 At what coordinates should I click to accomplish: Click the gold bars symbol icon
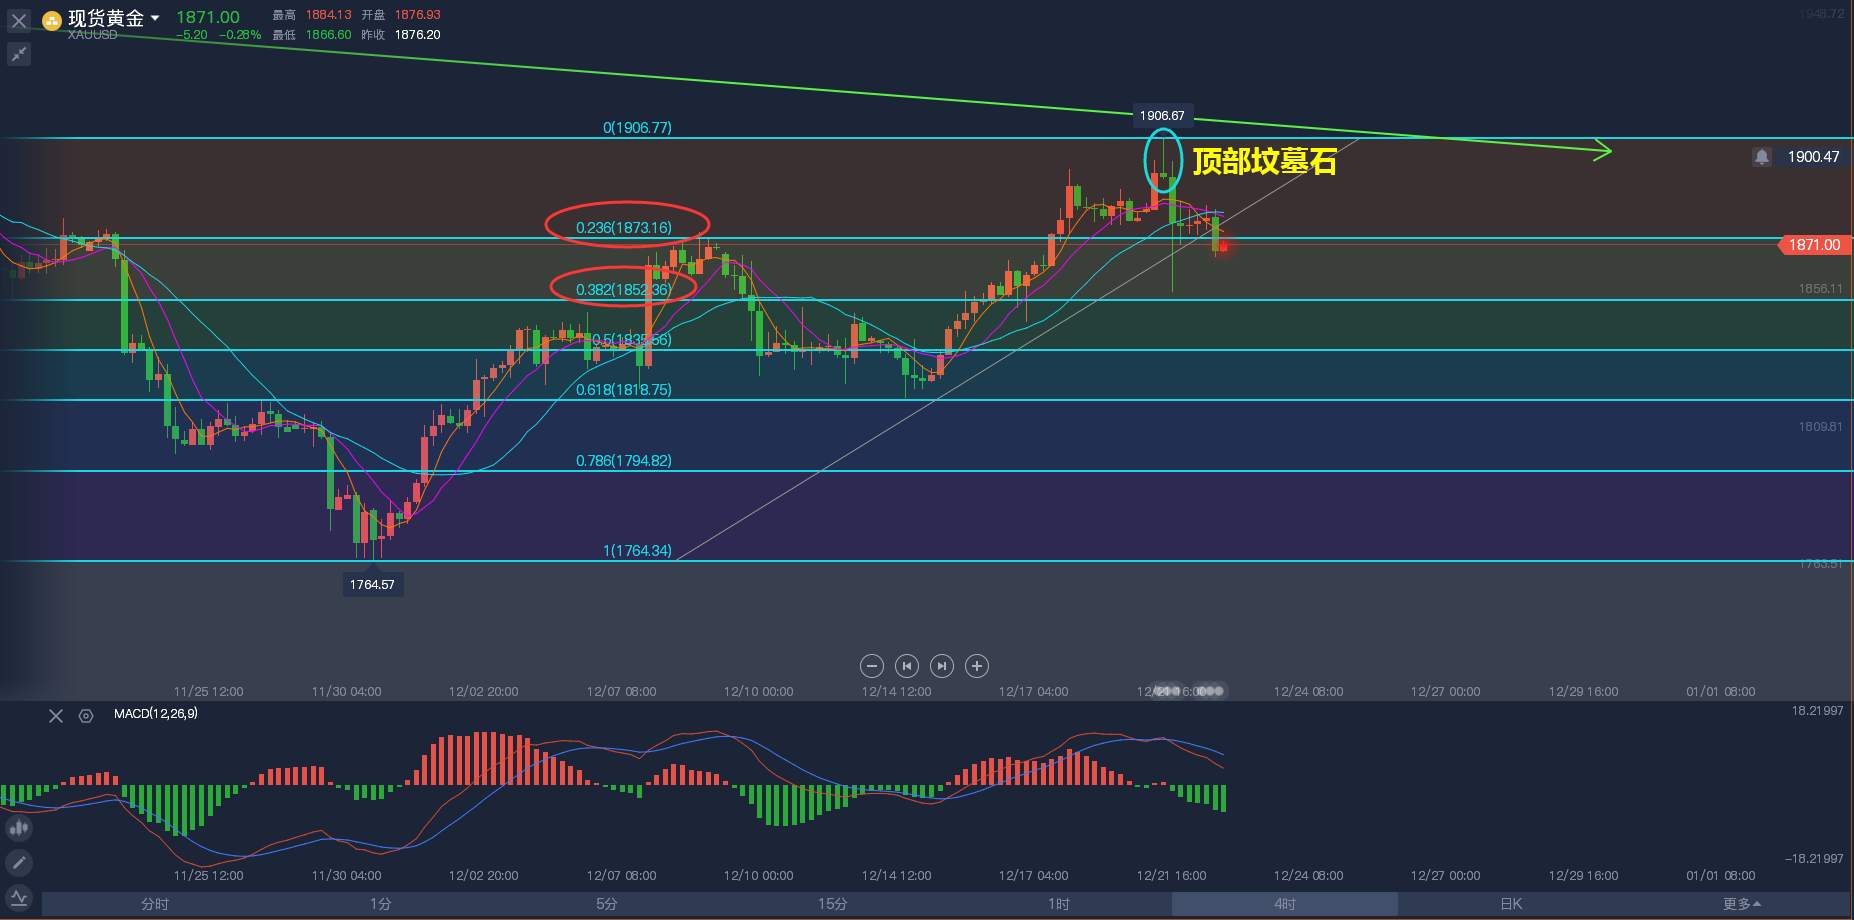51,19
